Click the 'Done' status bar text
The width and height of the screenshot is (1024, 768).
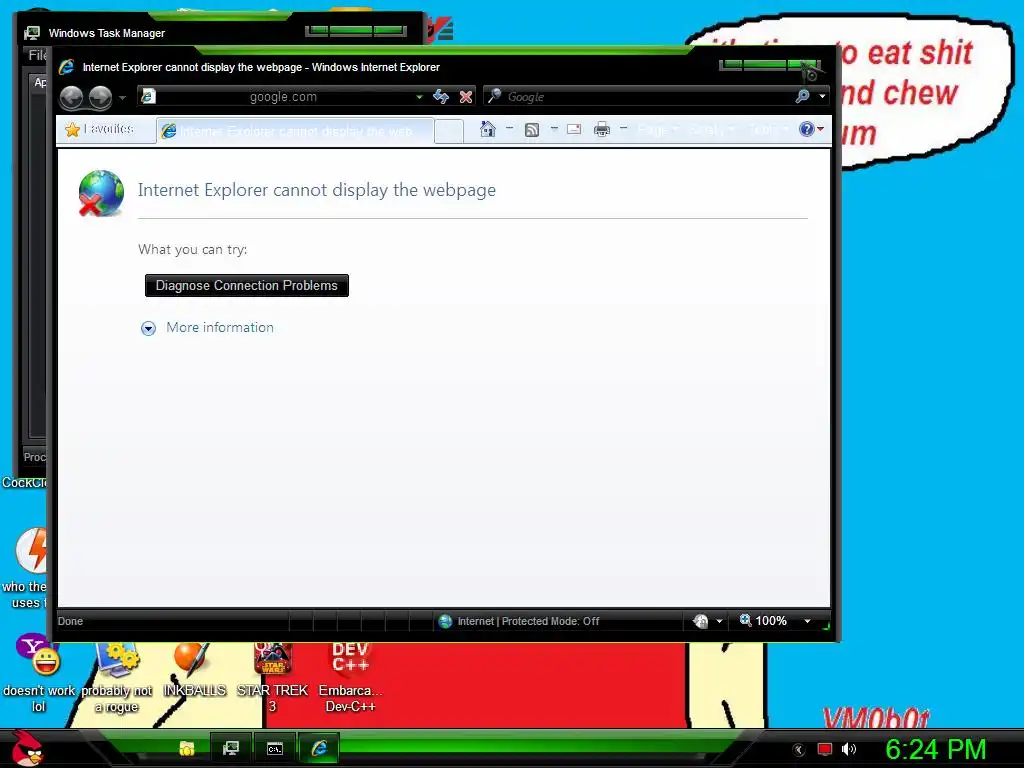pyautogui.click(x=71, y=621)
